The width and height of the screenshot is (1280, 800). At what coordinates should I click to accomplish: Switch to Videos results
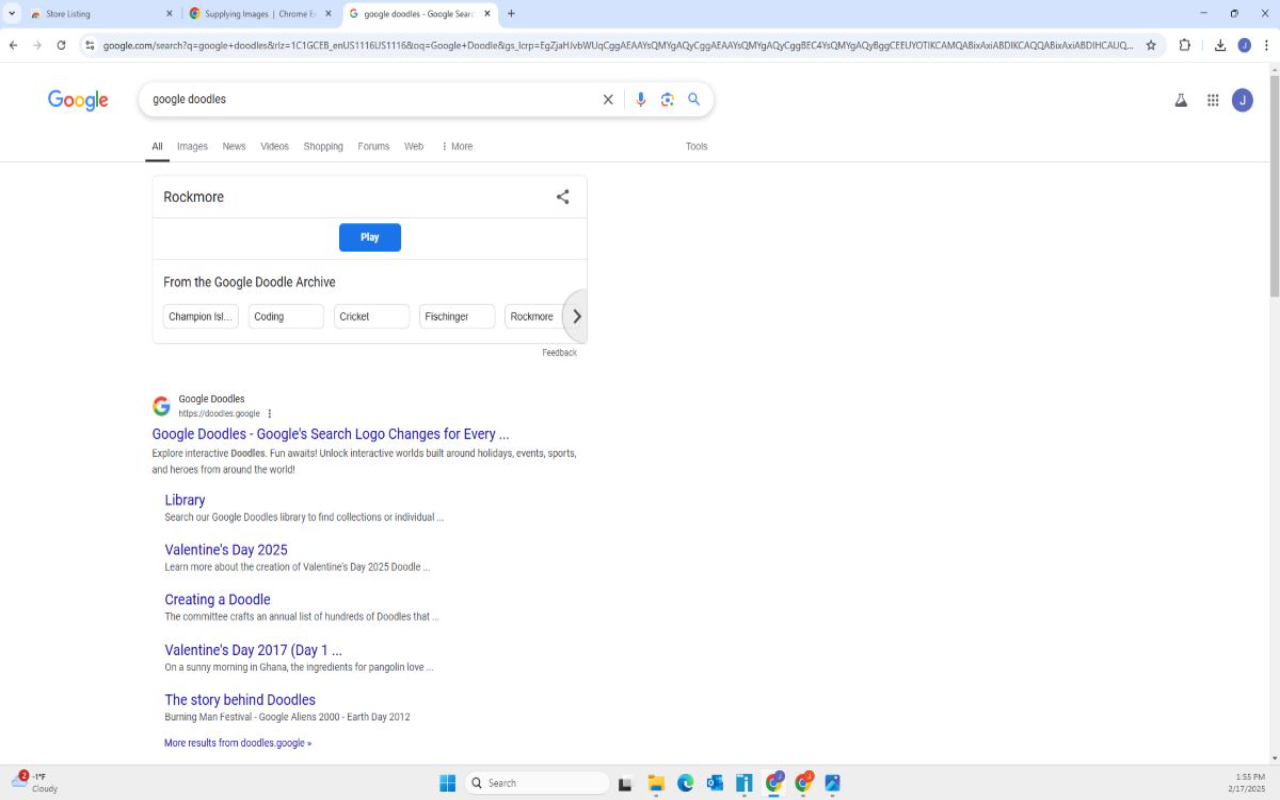pyautogui.click(x=275, y=146)
